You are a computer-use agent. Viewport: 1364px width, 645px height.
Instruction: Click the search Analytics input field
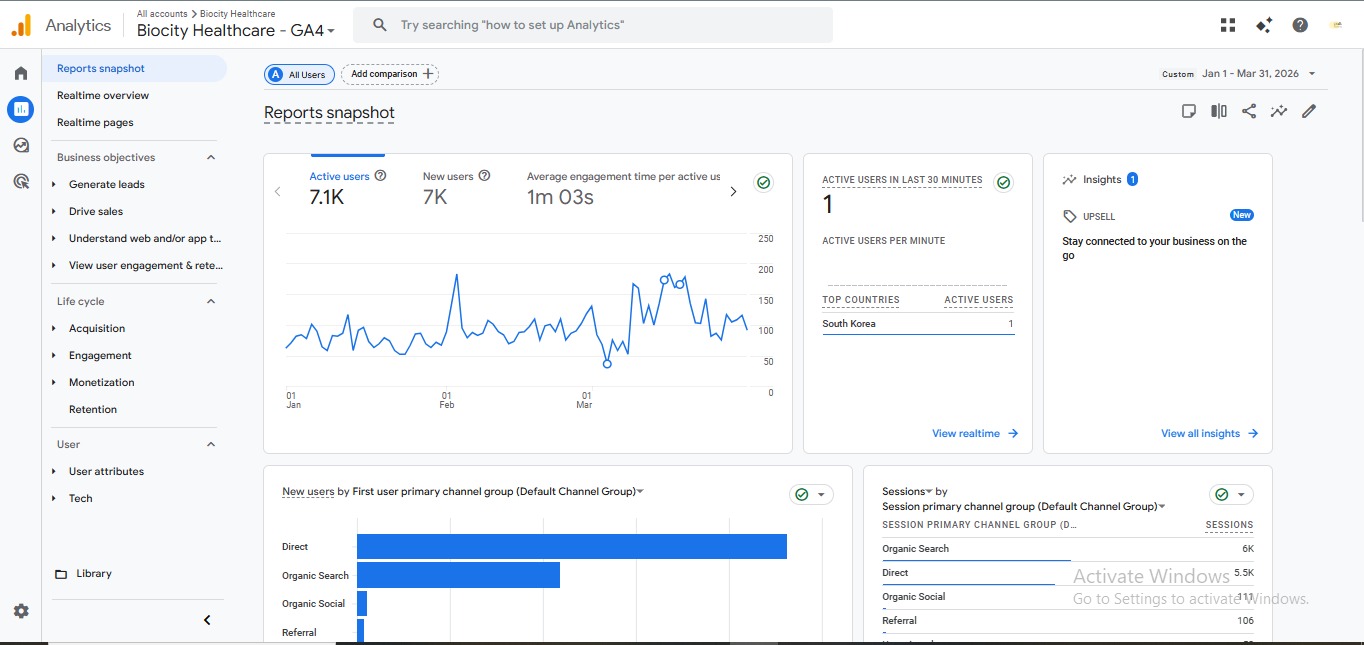[x=592, y=25]
